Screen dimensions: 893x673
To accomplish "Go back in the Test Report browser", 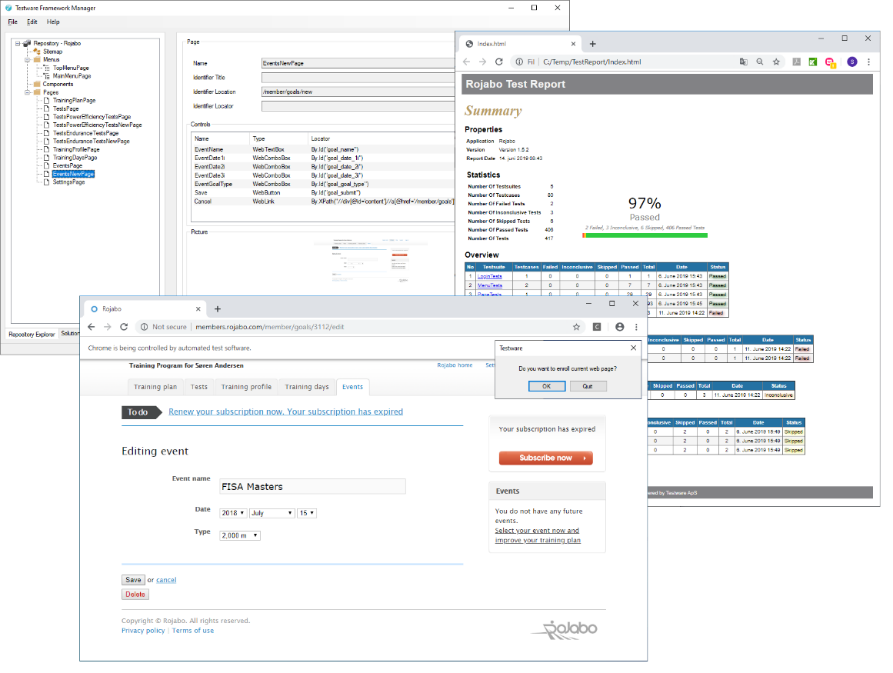I will tap(467, 61).
